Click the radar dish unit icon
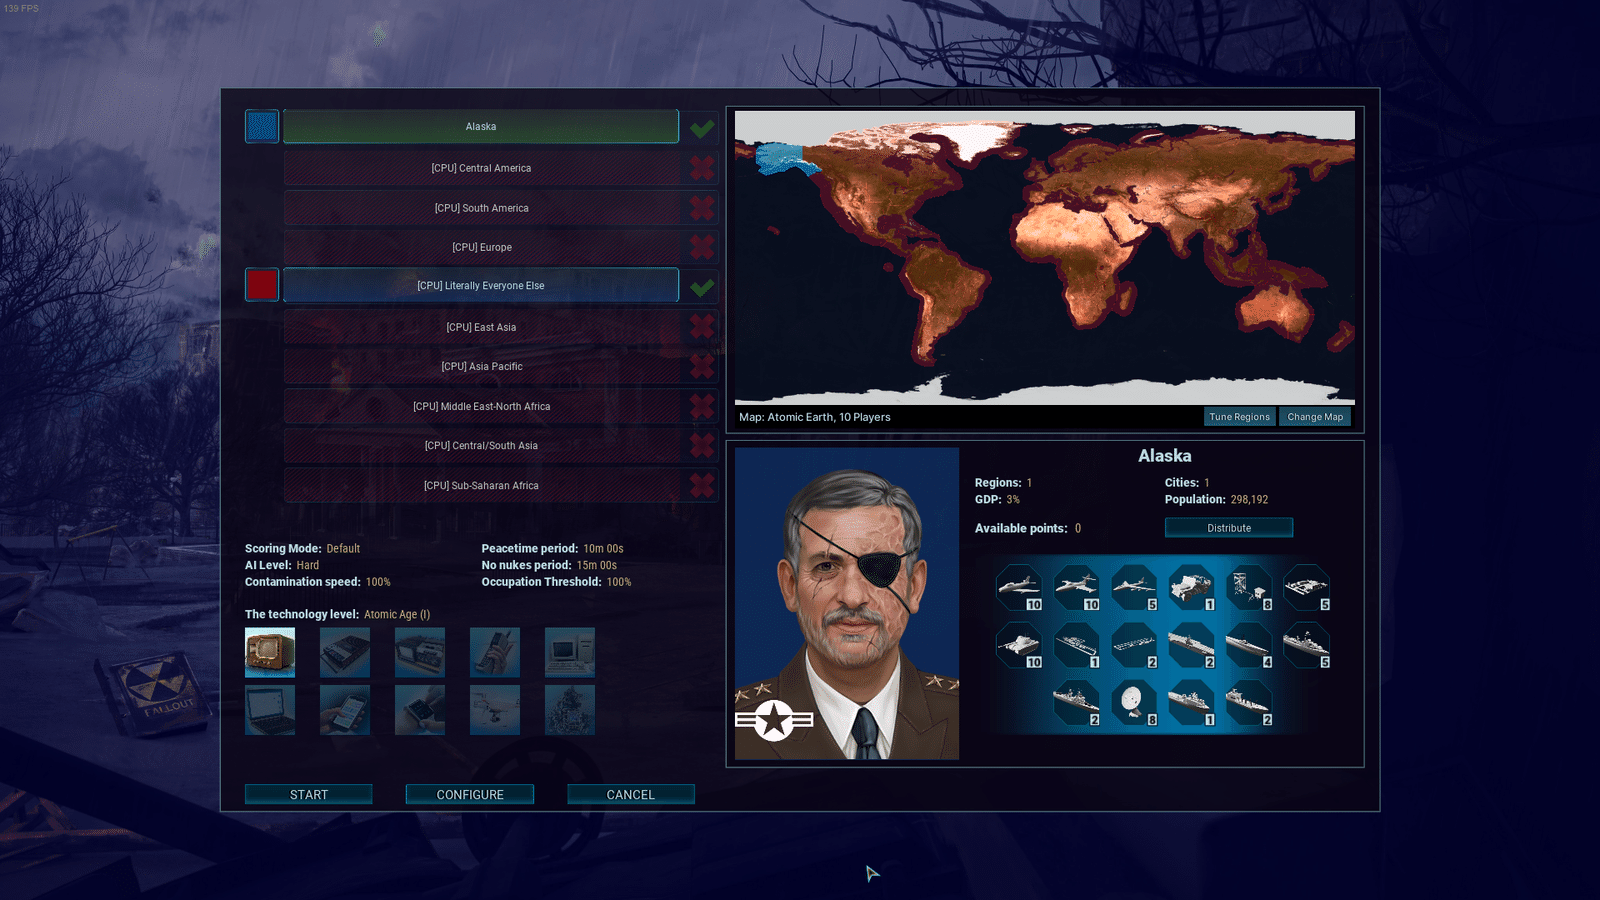The width and height of the screenshot is (1600, 900). click(1135, 703)
